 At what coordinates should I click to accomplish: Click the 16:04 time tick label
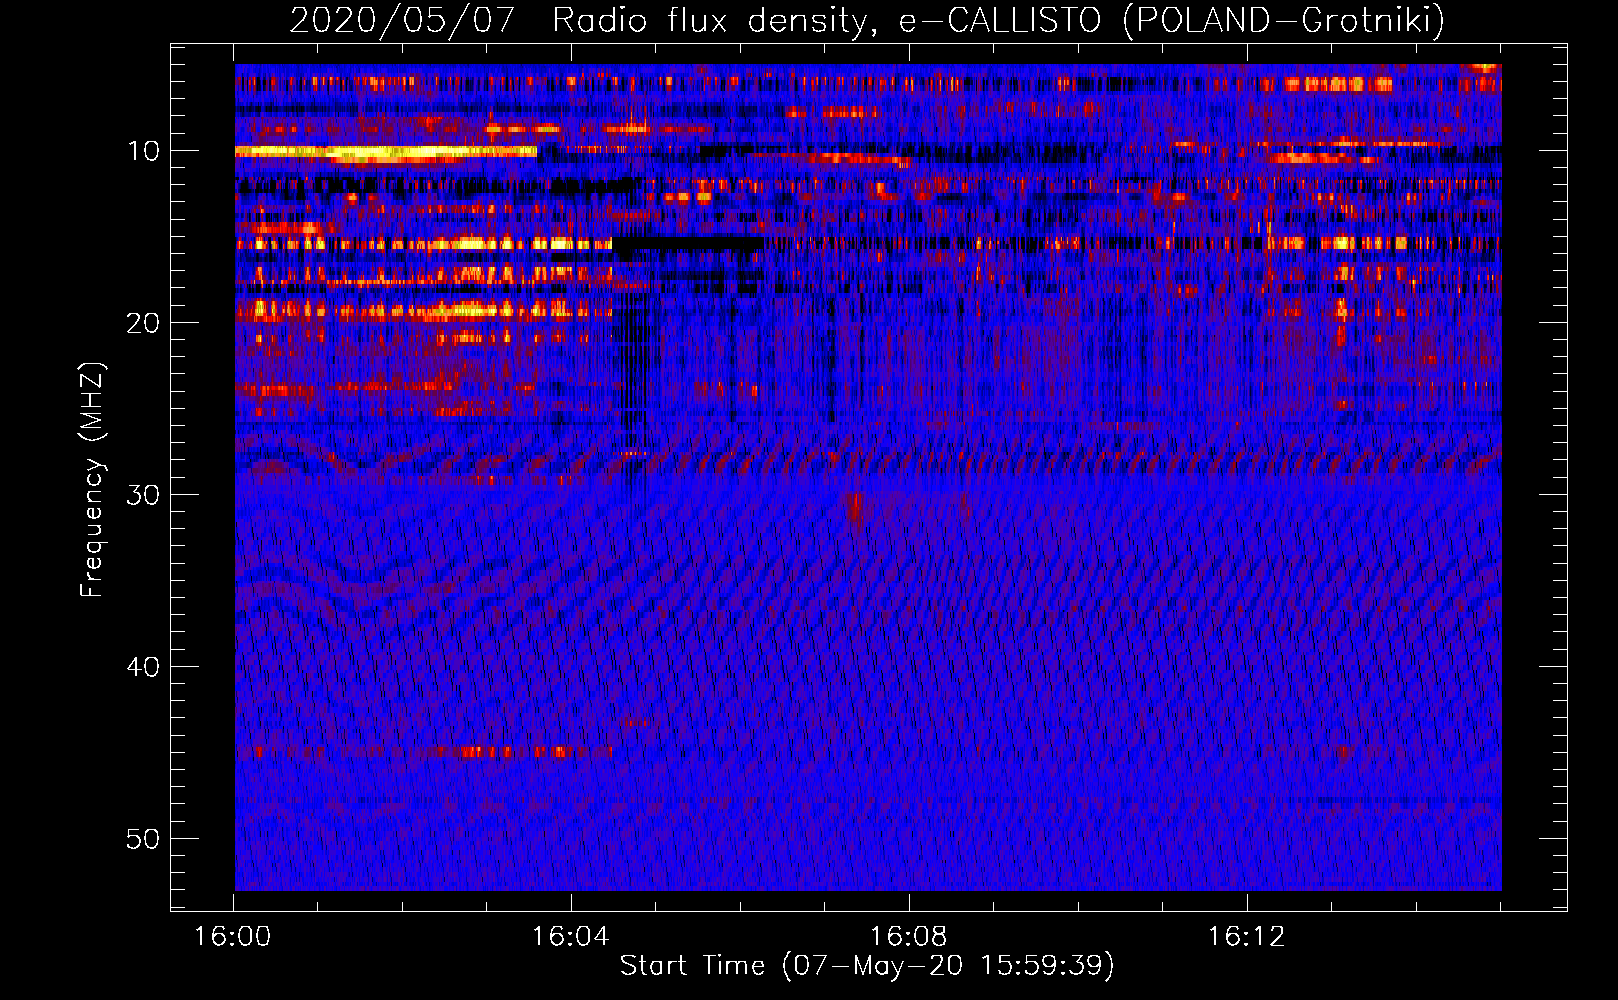[x=571, y=937]
